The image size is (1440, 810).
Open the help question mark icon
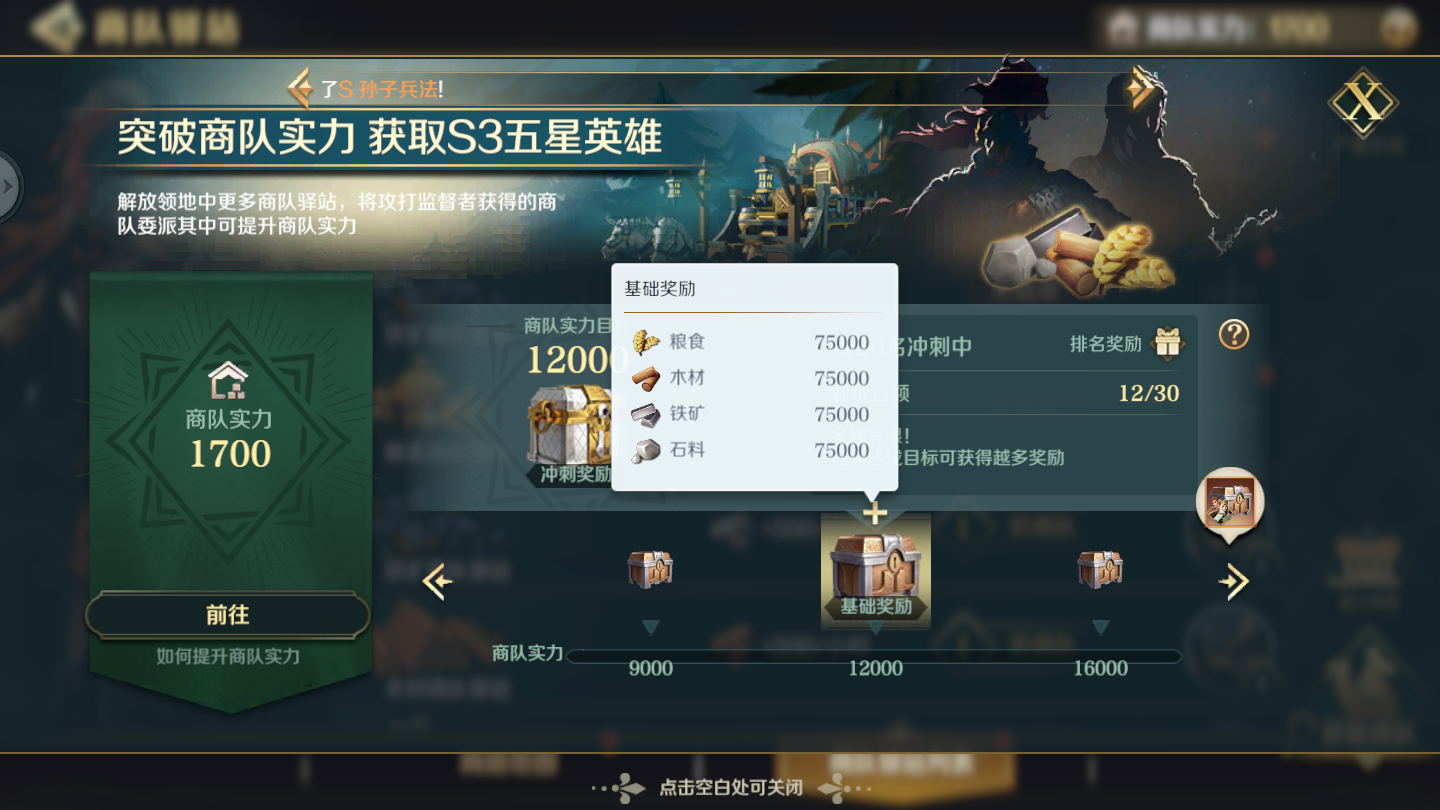pos(1234,334)
